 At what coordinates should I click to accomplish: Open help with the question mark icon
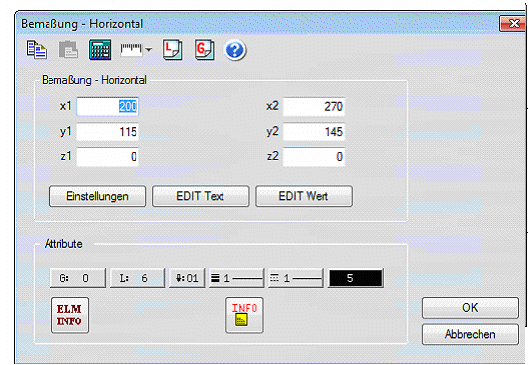coord(235,51)
